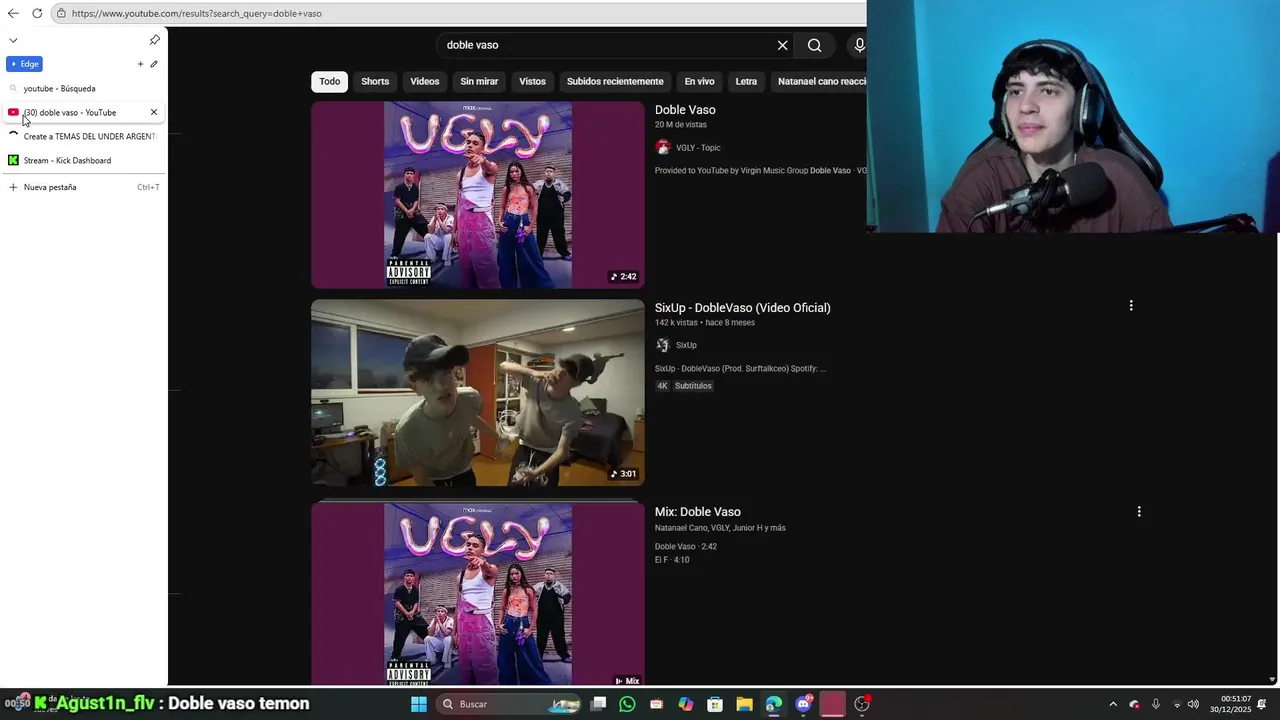Pin the vertical tabs pane
This screenshot has height=720, width=1280.
click(154, 40)
